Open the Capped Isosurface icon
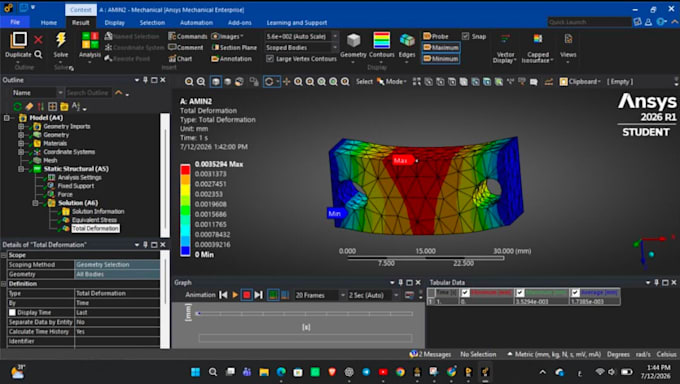The height and width of the screenshot is (384, 680). (538, 39)
